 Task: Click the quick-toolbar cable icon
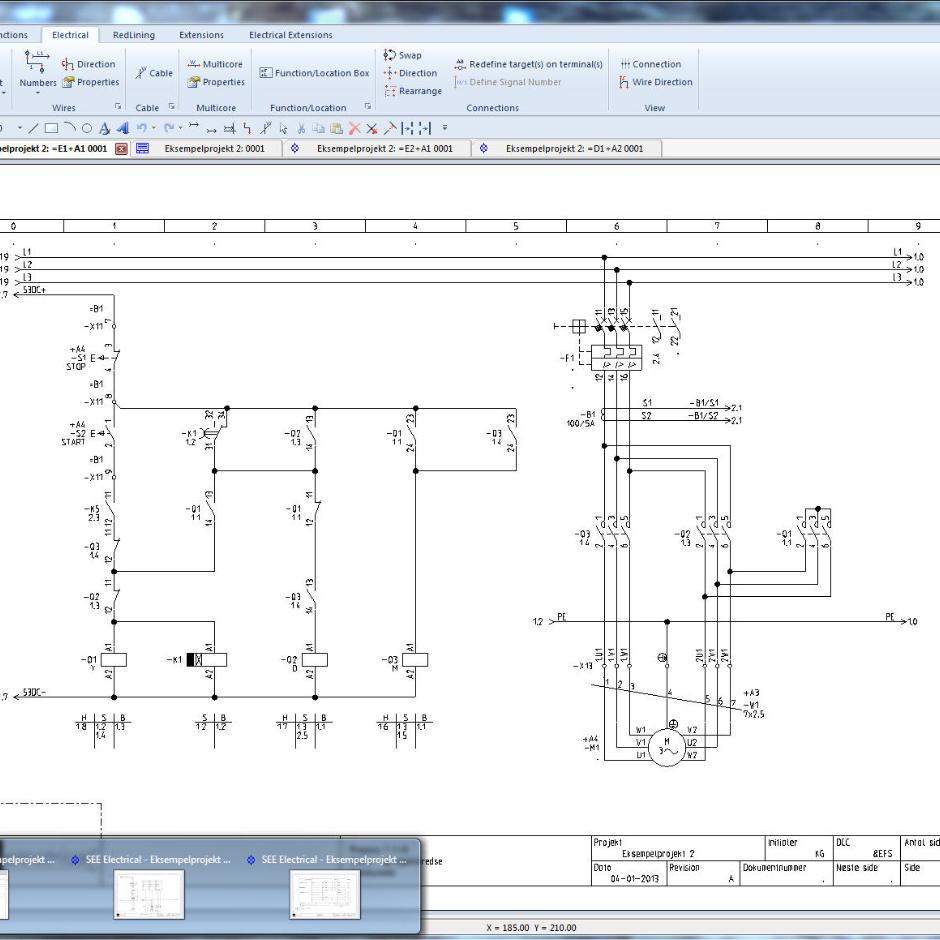tap(266, 128)
